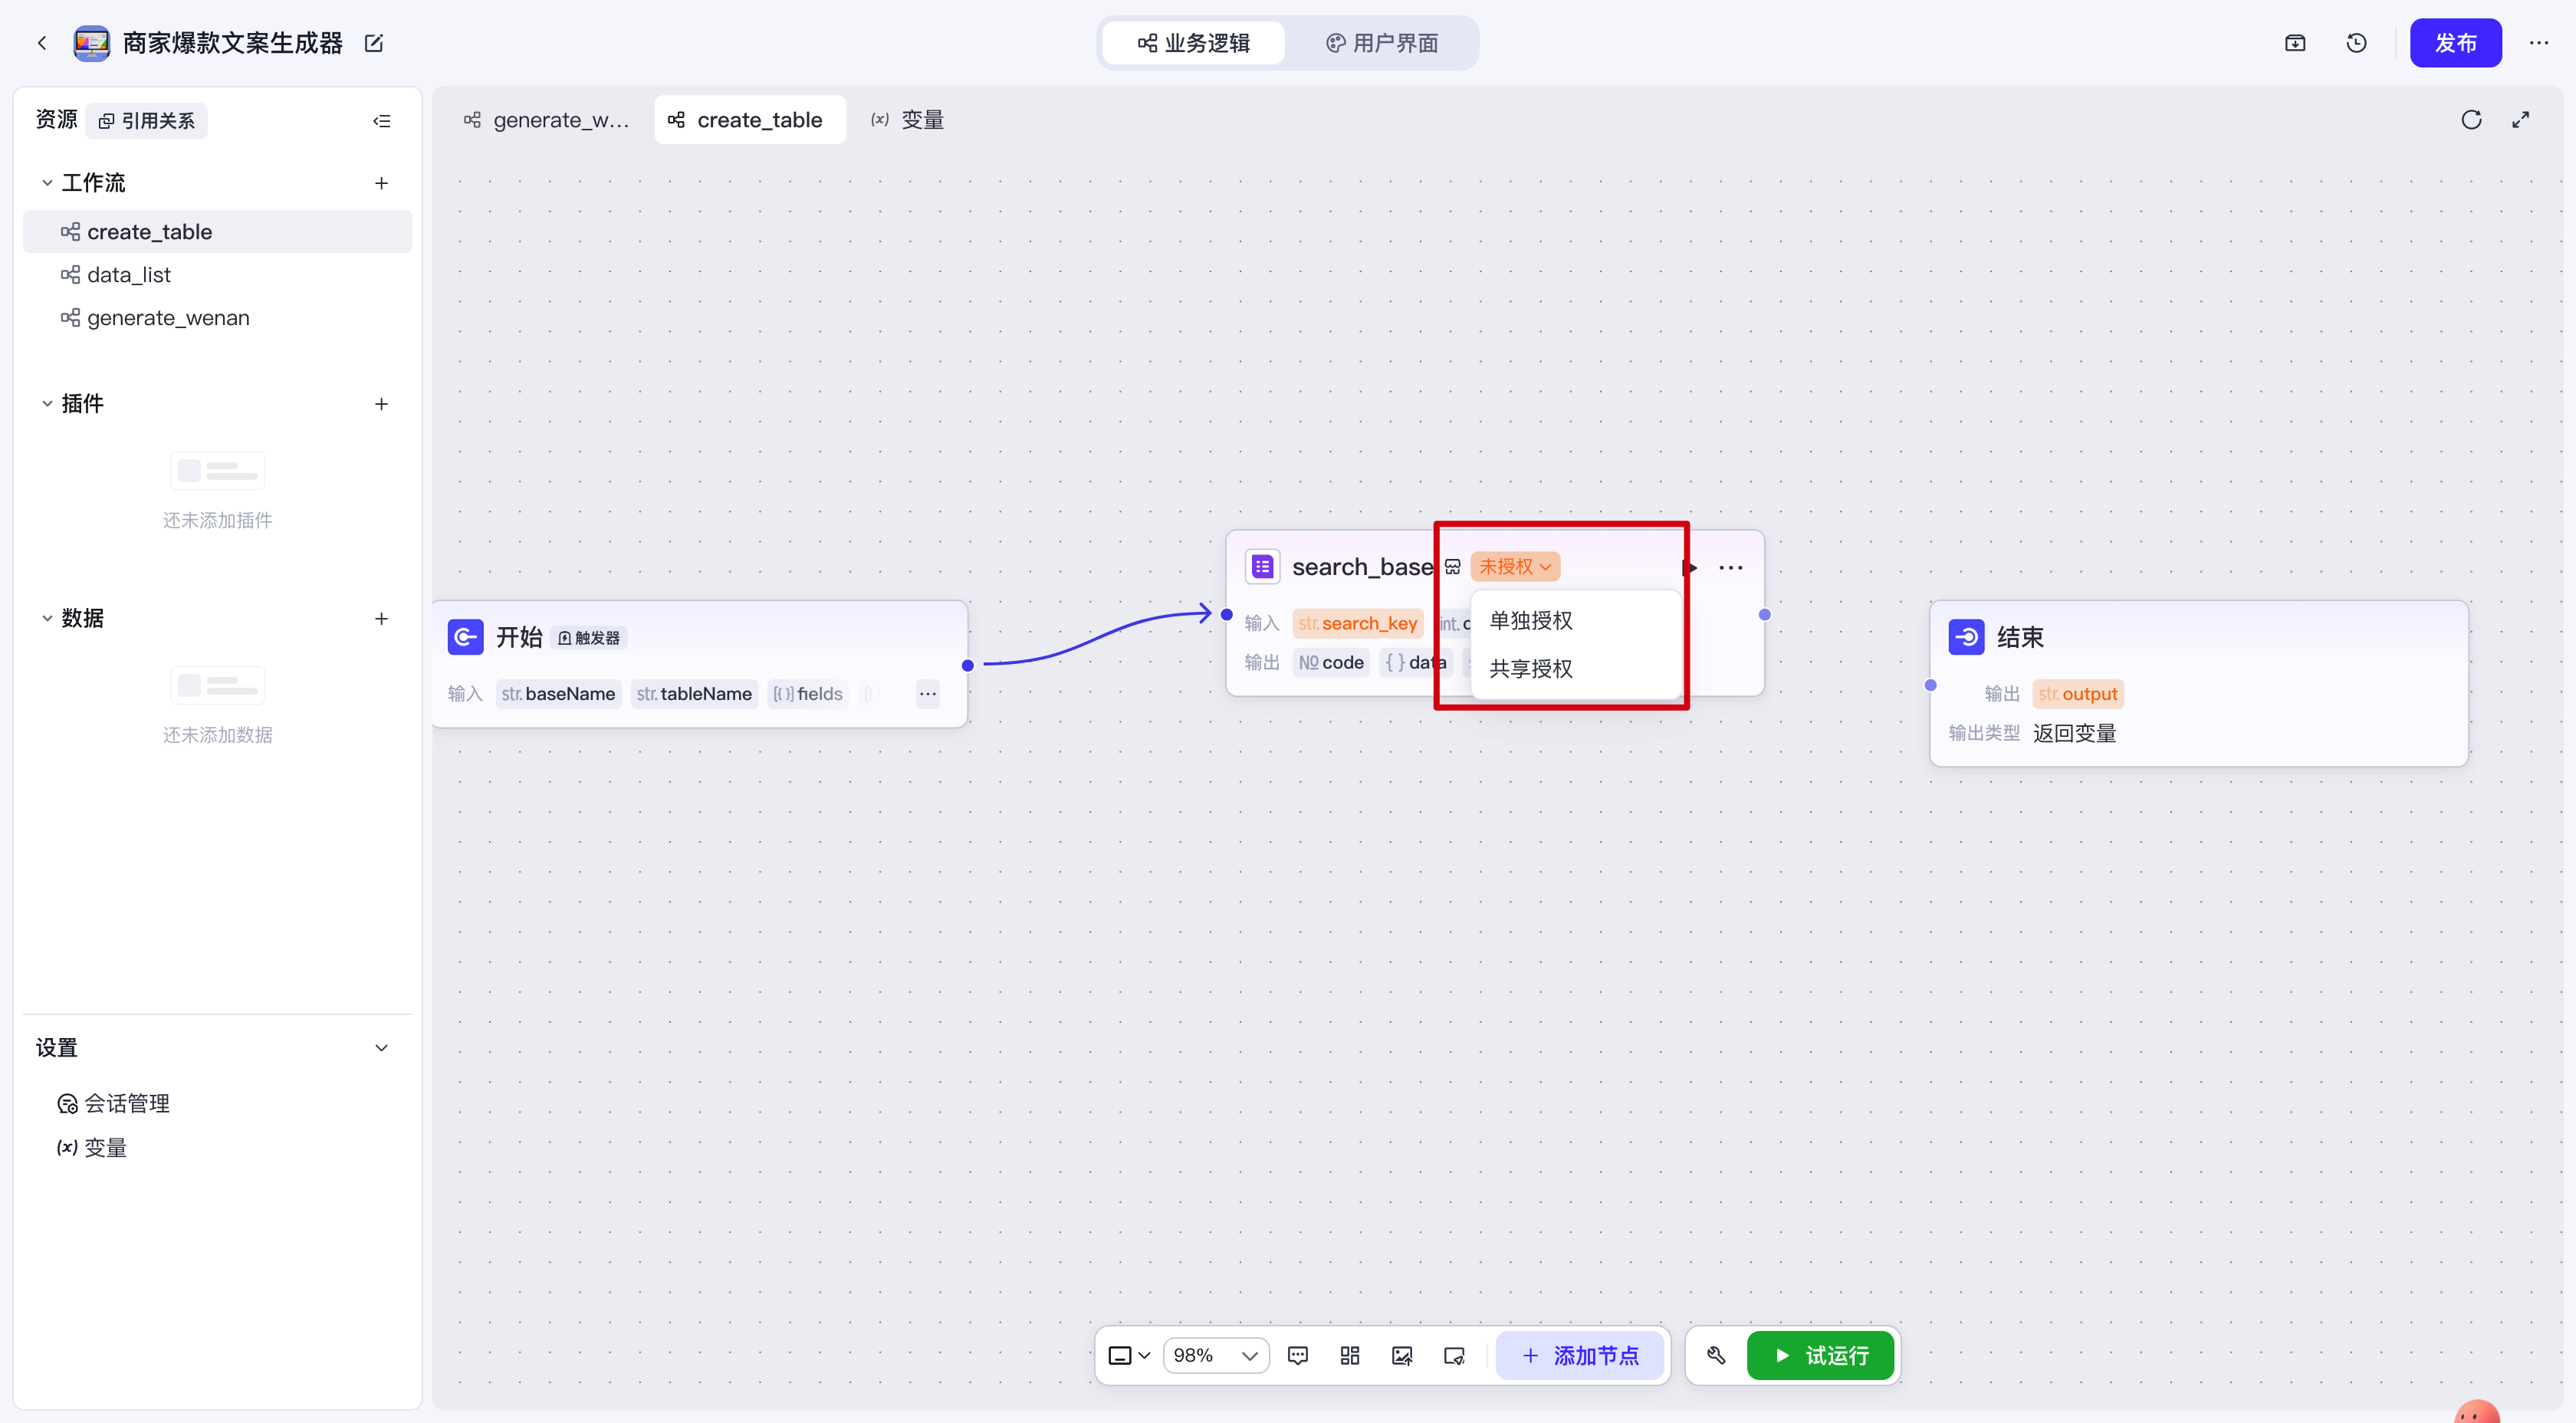This screenshot has width=2576, height=1423.
Task: Collapse the resources sidebar icon
Action: click(381, 121)
